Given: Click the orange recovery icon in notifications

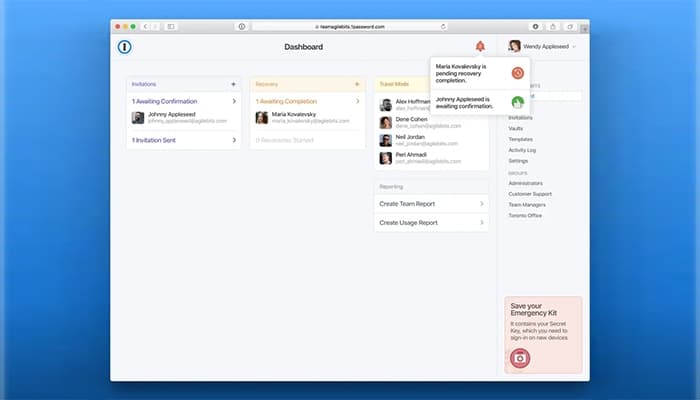Looking at the screenshot, I should 517,73.
